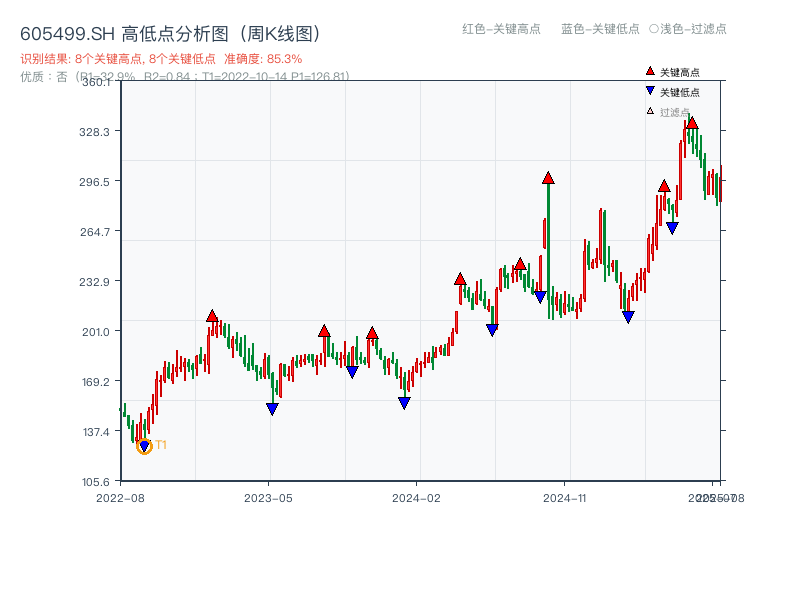Click the 2022-08 x-axis label
The height and width of the screenshot is (600, 800).
pos(120,498)
